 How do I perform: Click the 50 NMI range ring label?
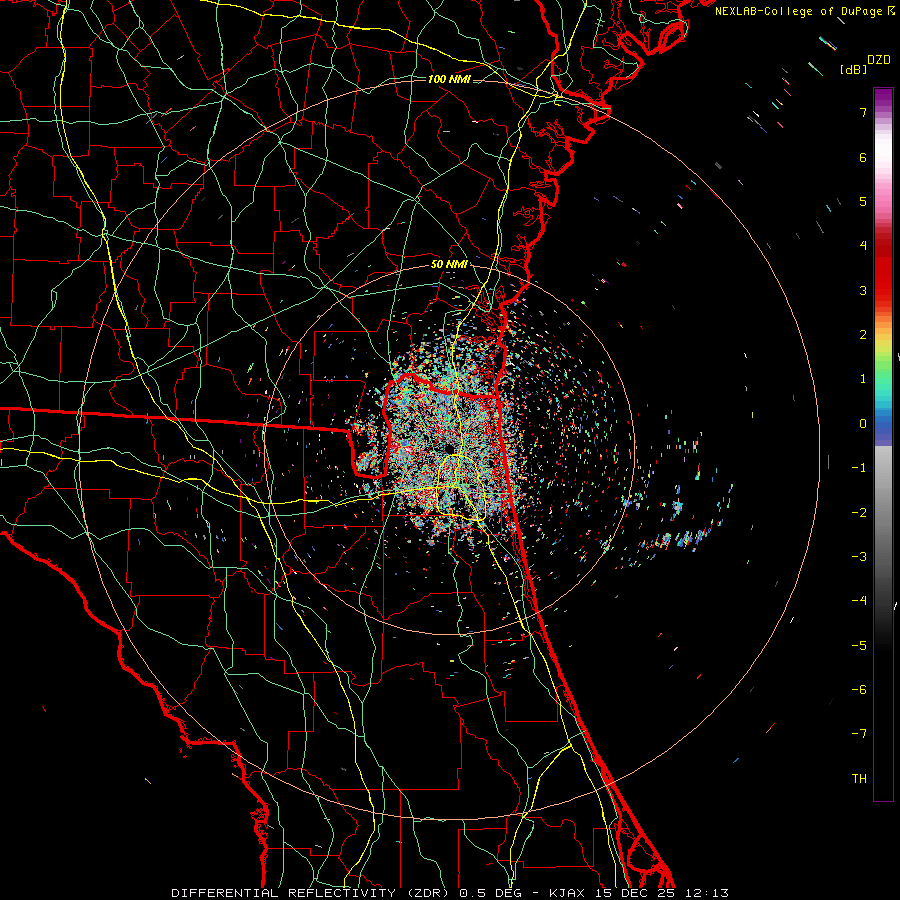(x=449, y=264)
